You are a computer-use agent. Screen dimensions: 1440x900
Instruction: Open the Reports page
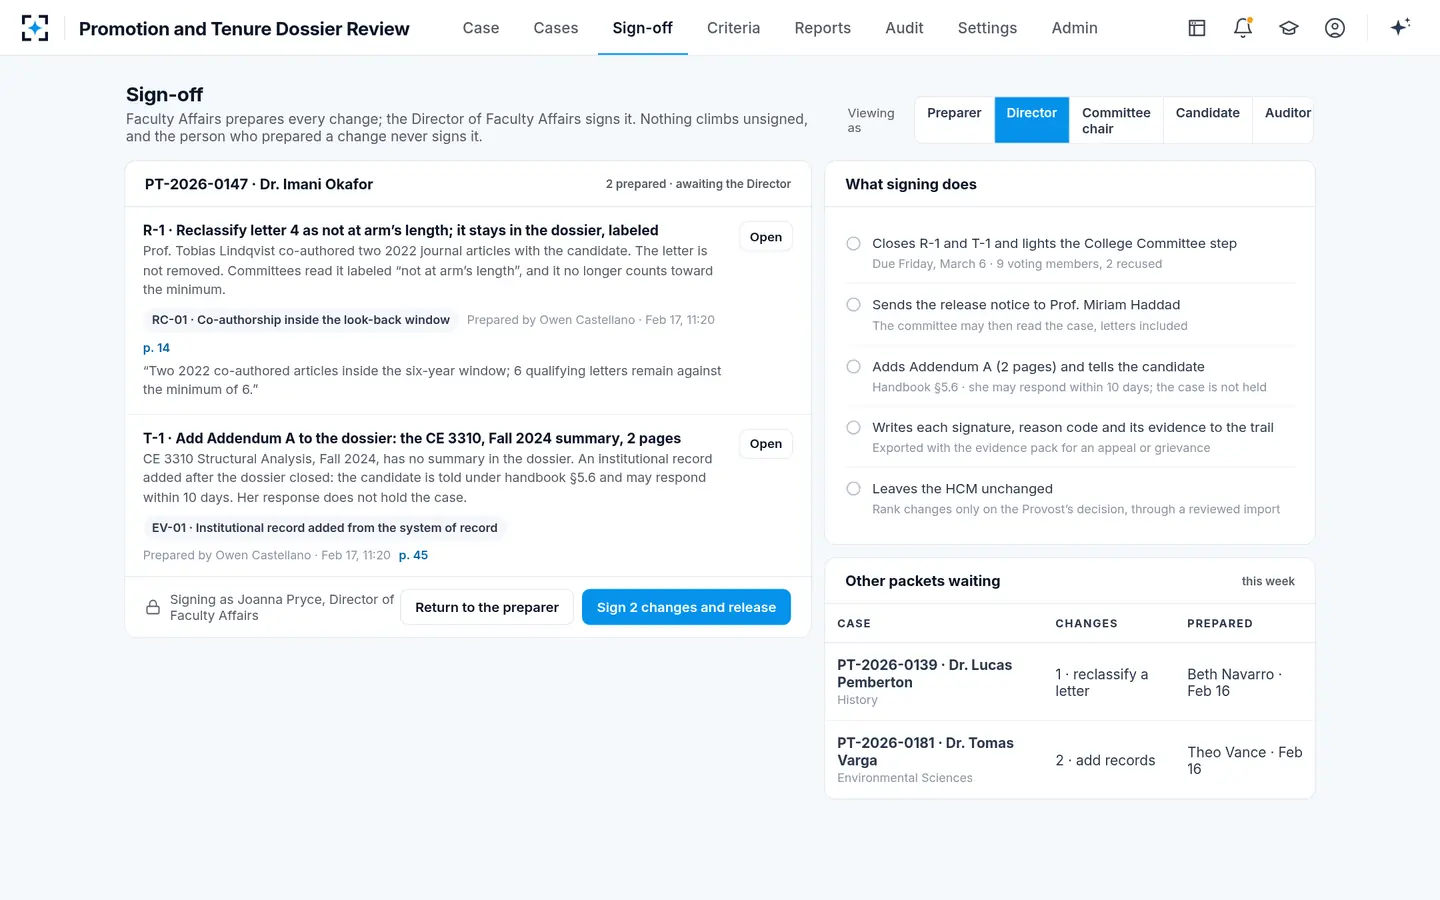click(823, 28)
